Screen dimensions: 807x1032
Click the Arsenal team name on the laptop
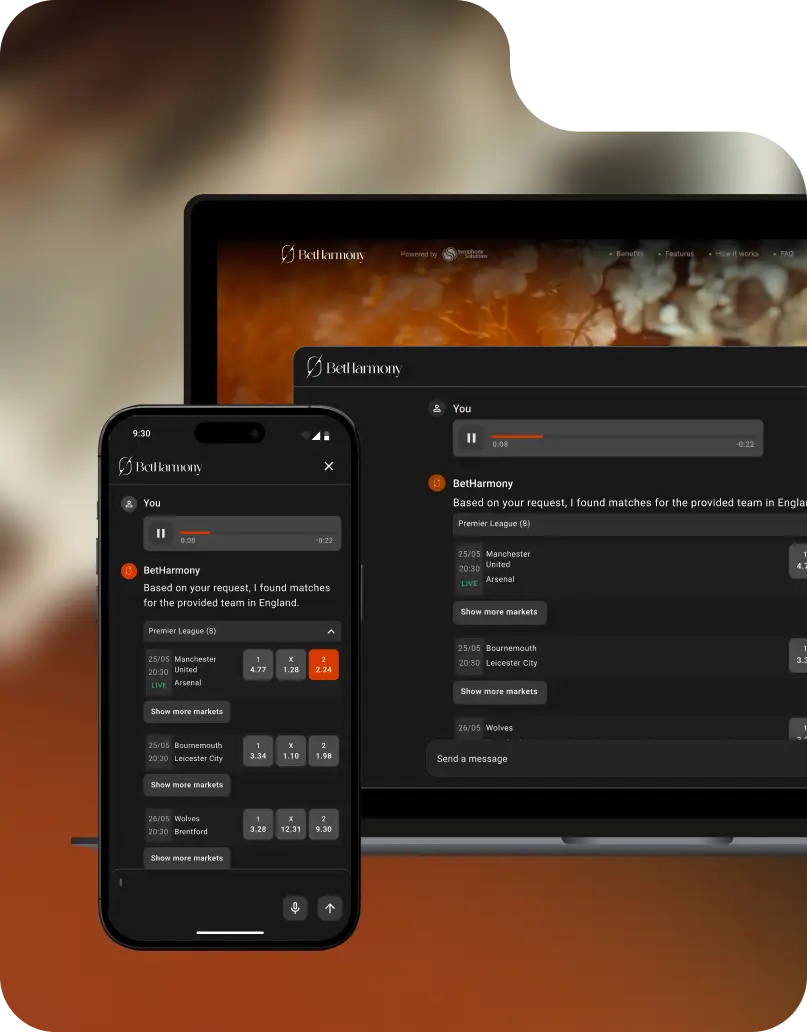[x=500, y=579]
